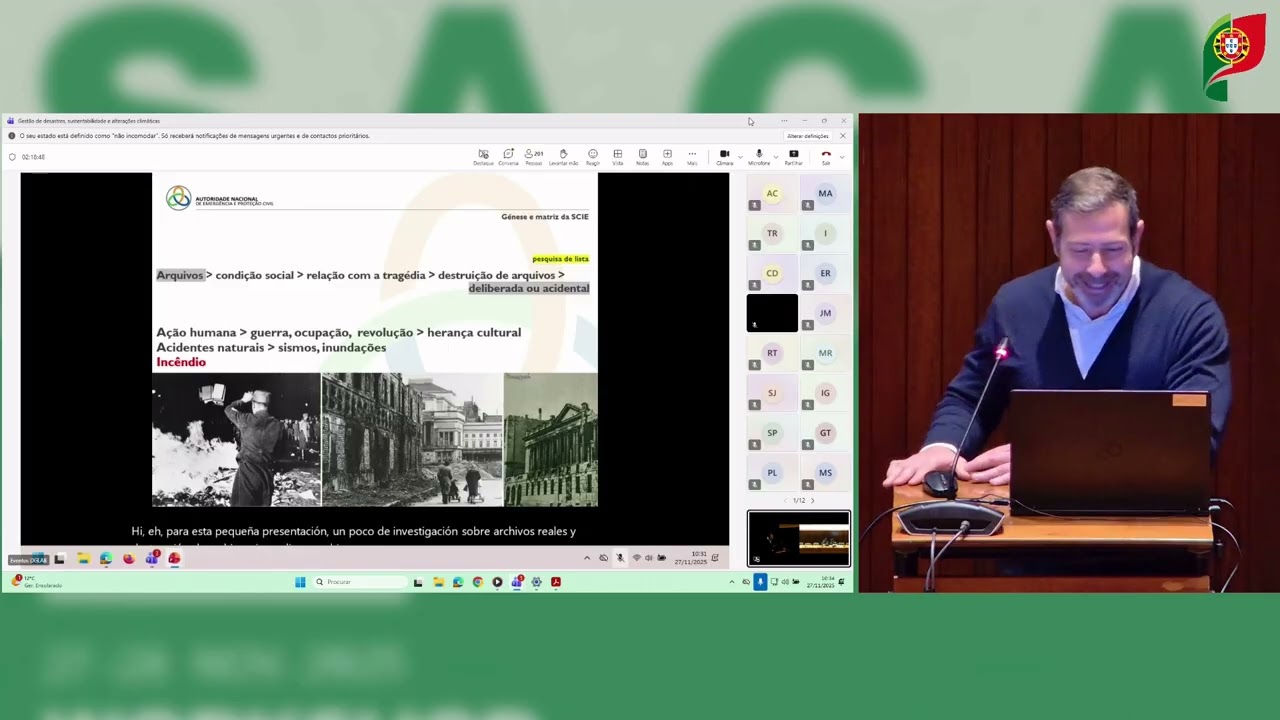Go to next participants page arrow
Image resolution: width=1280 pixels, height=720 pixels.
(812, 500)
